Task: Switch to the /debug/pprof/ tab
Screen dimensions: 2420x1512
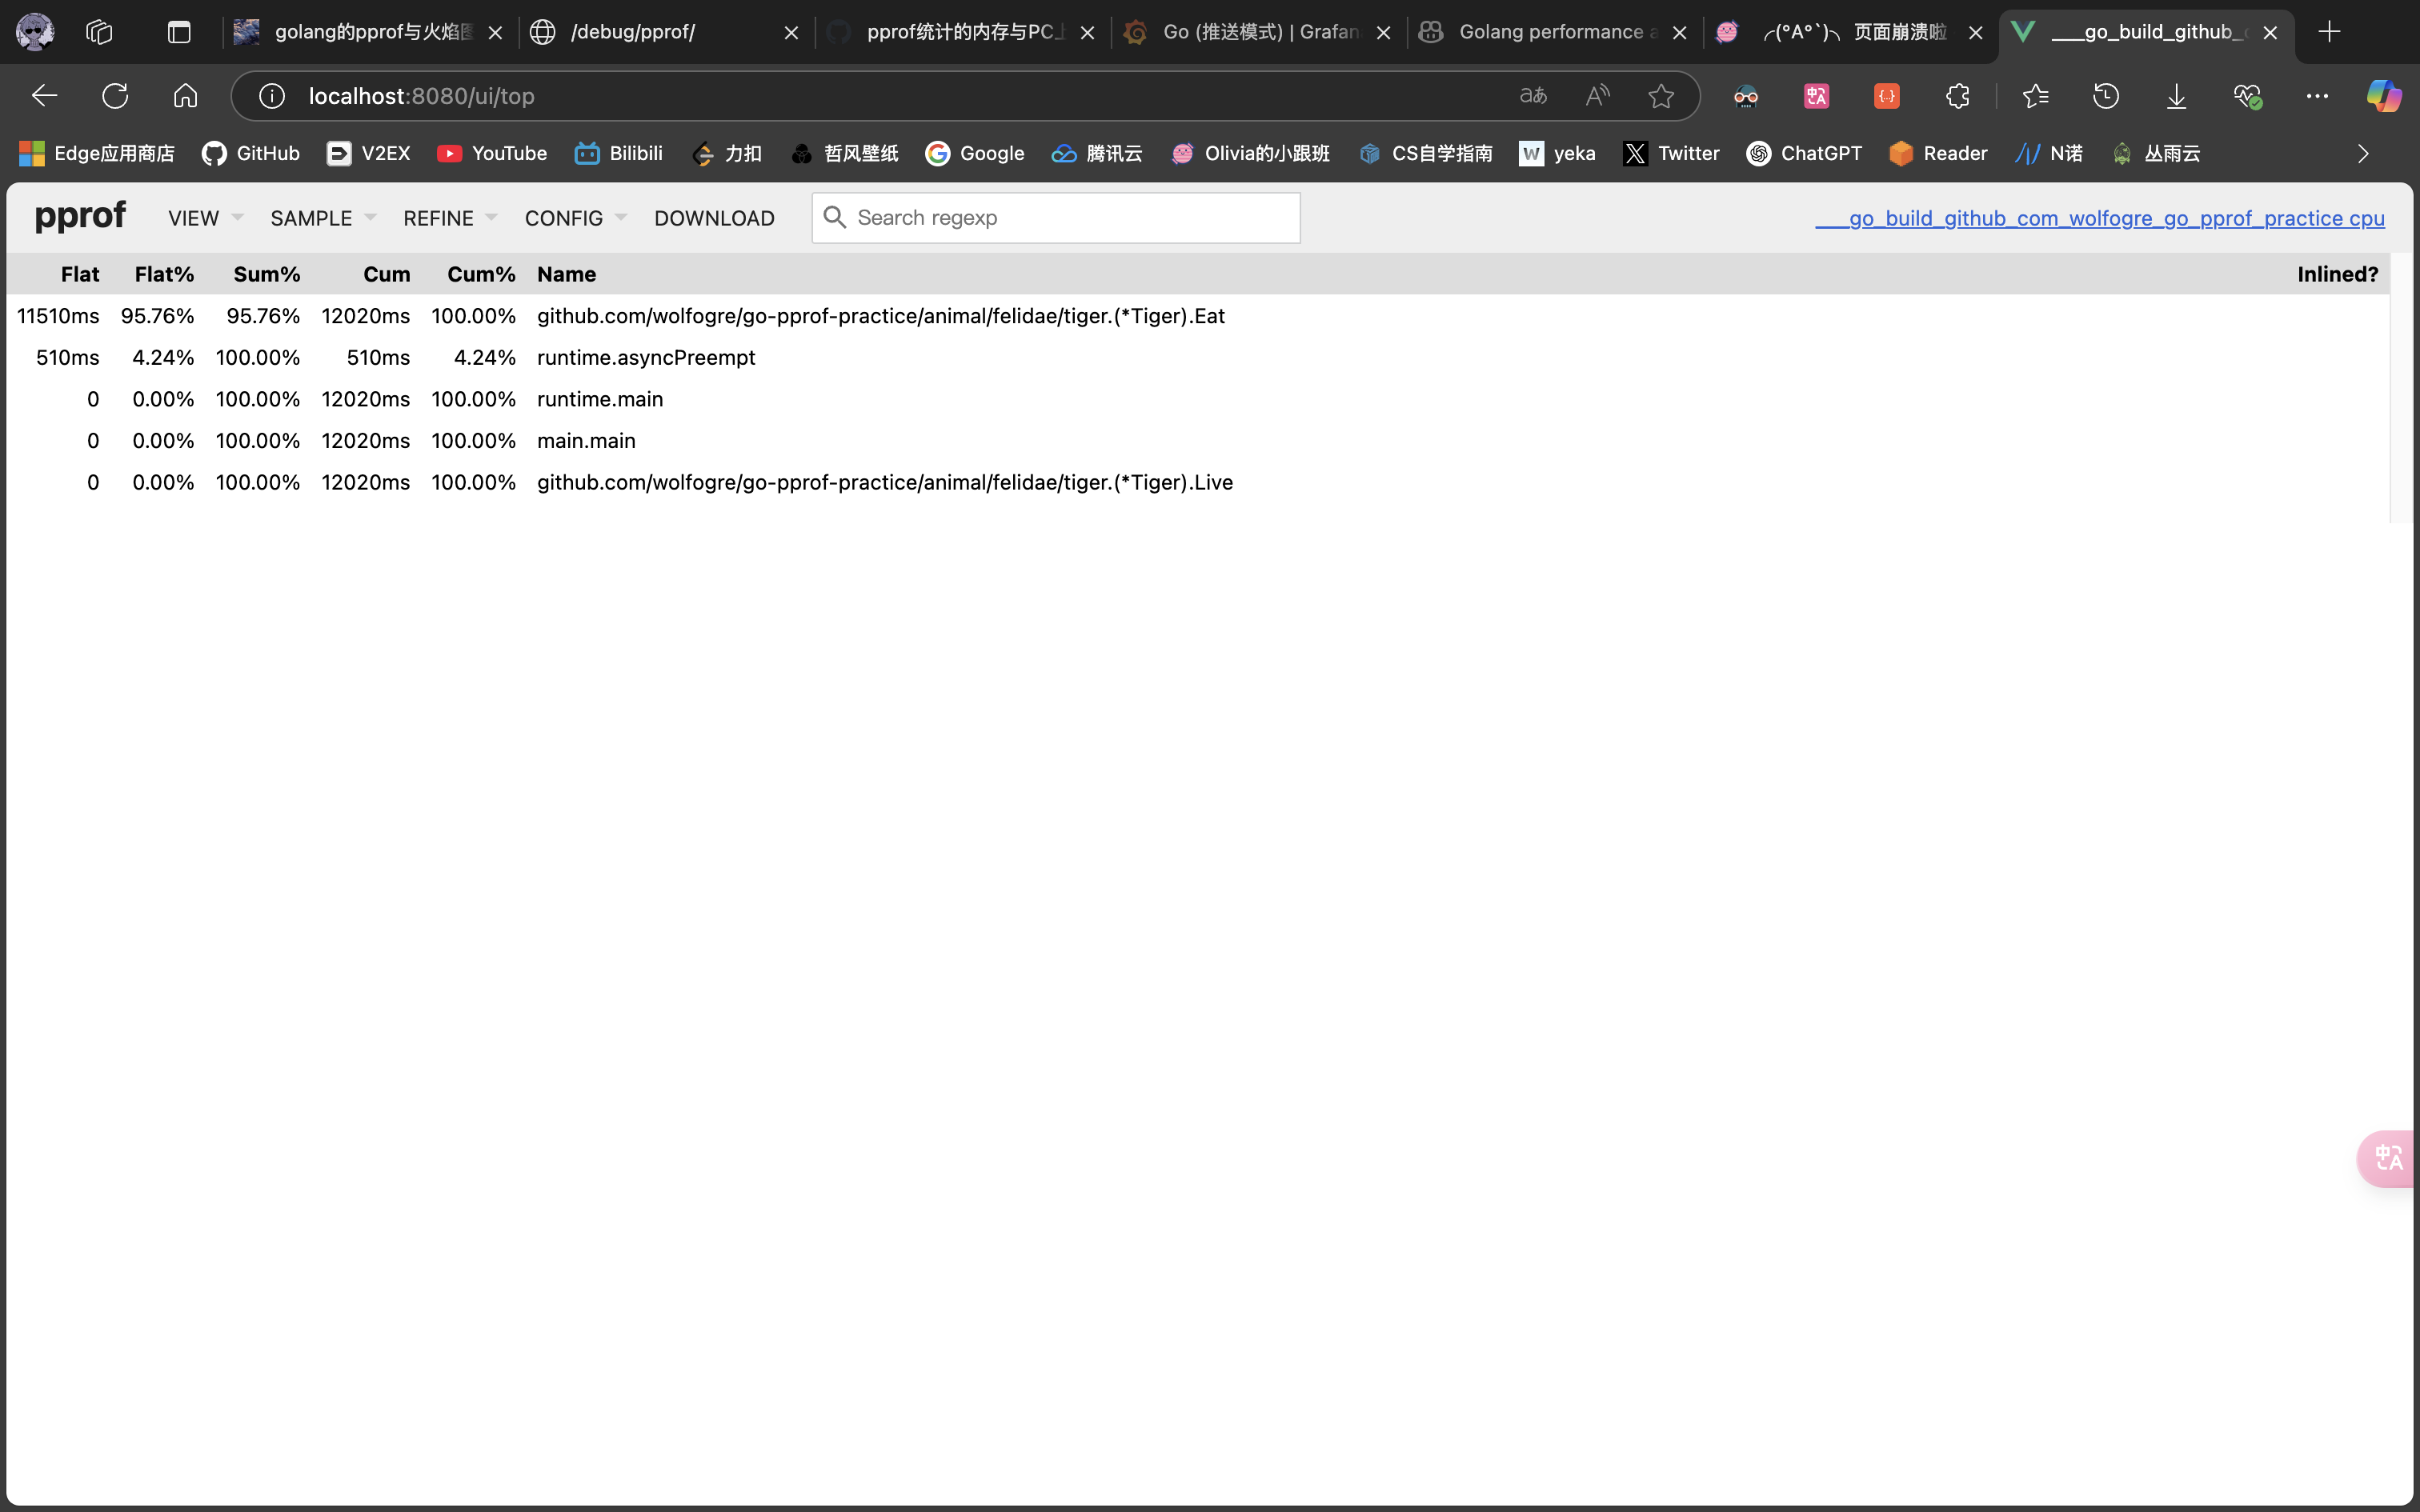Action: click(x=632, y=32)
